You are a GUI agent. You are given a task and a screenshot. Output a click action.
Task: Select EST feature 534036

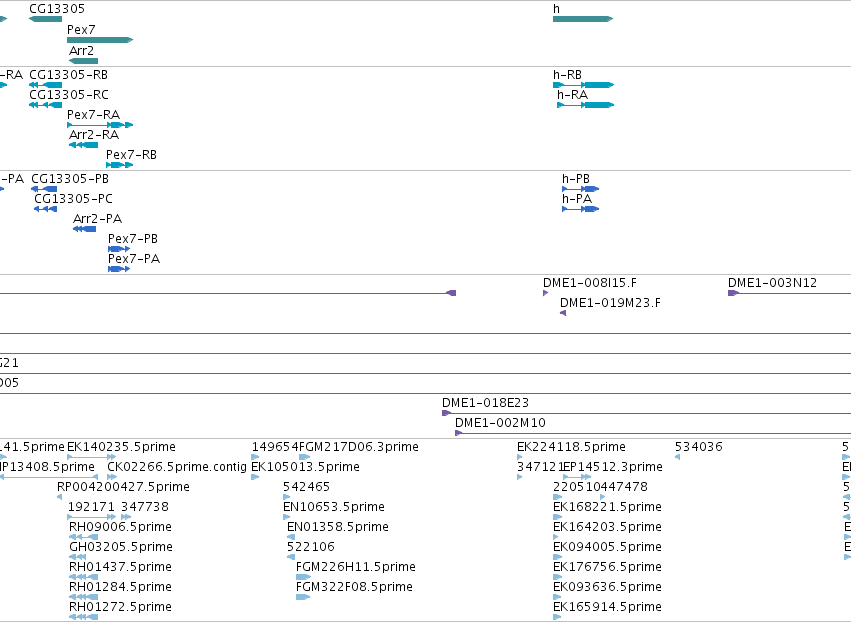(677, 457)
